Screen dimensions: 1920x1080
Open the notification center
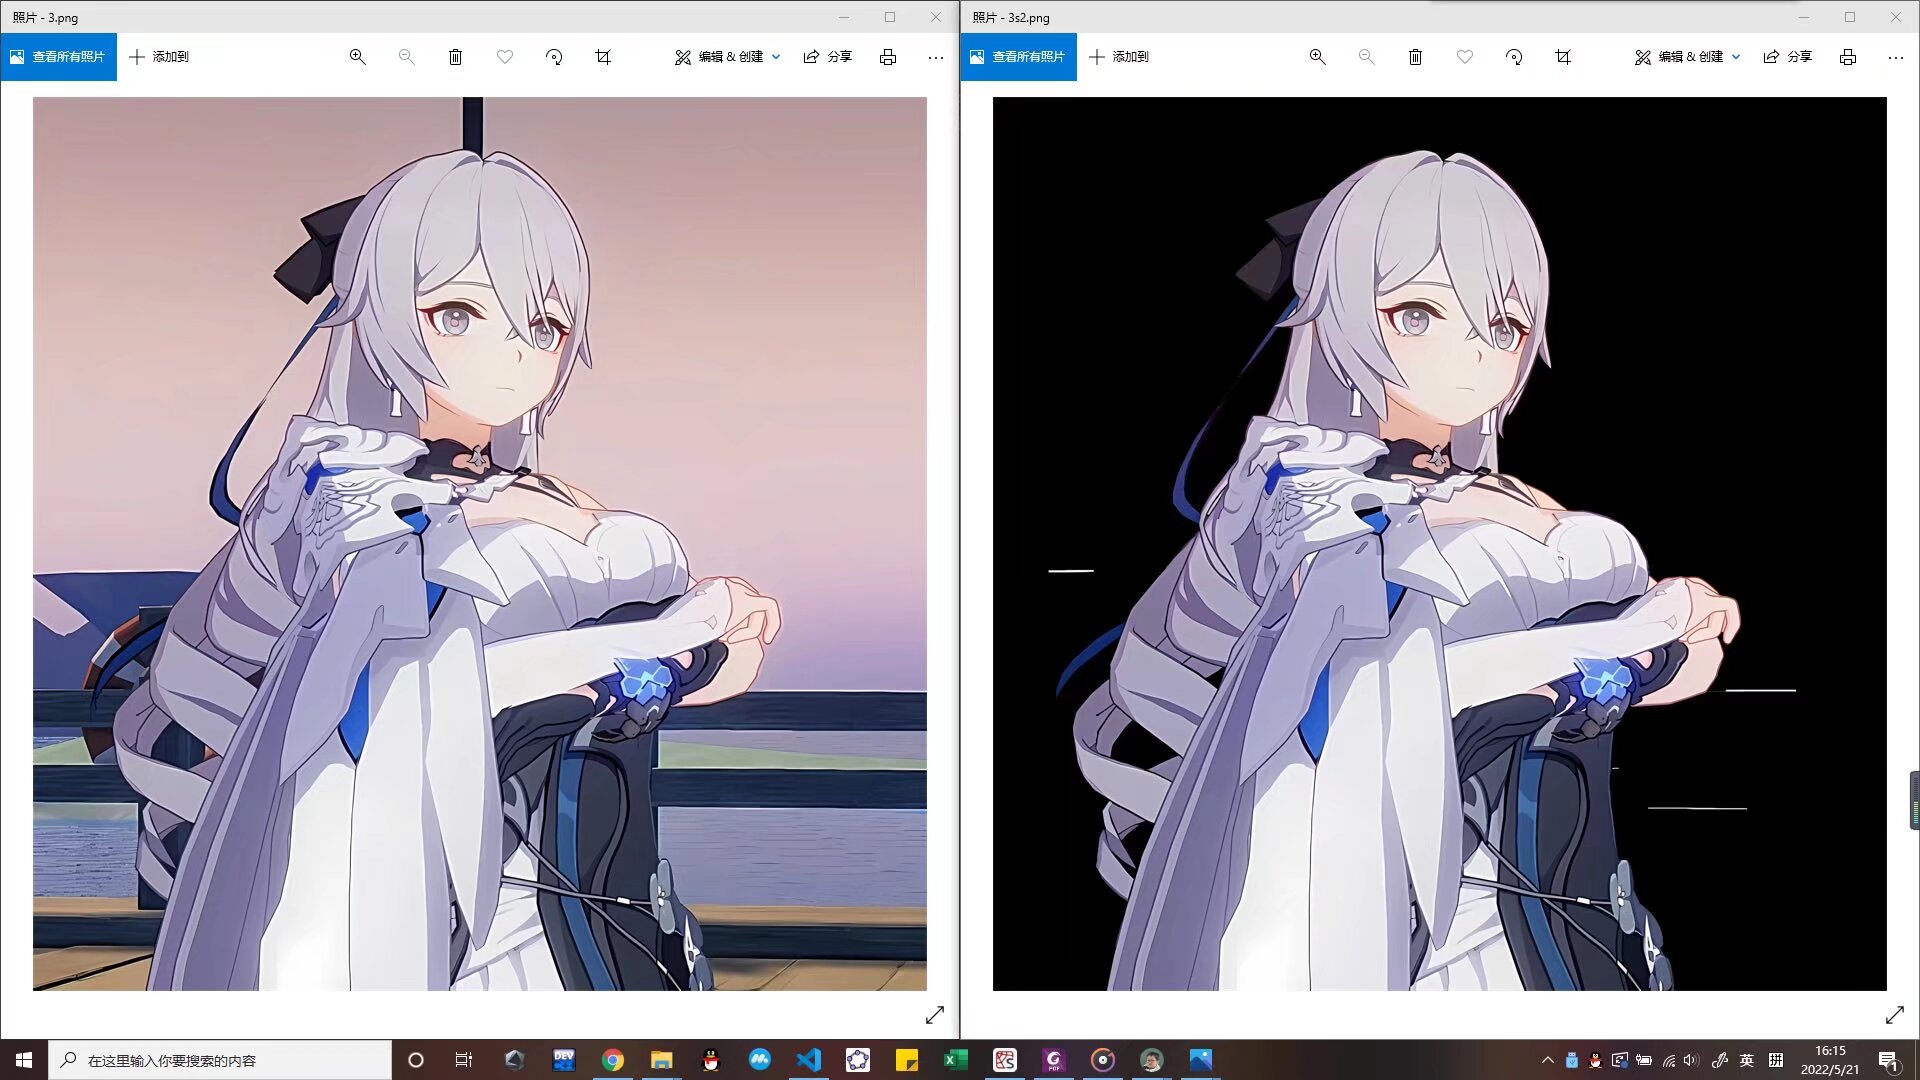[1889, 1061]
